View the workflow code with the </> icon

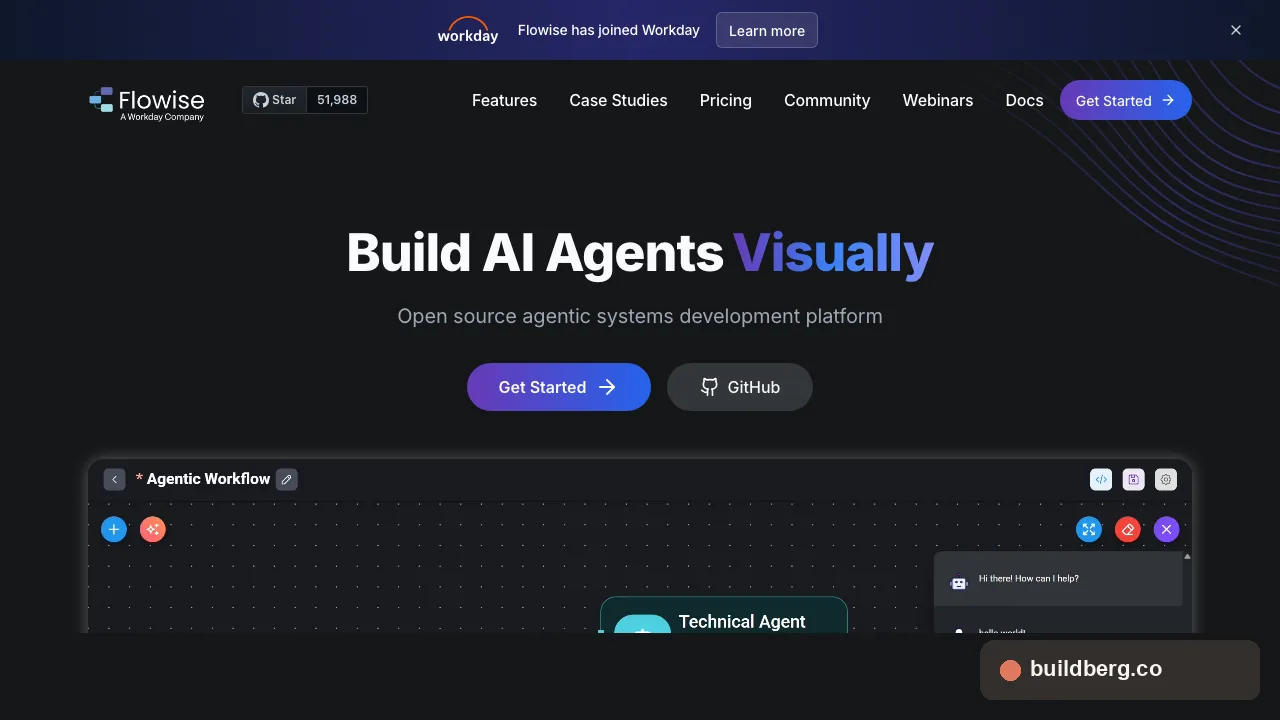(x=1101, y=479)
